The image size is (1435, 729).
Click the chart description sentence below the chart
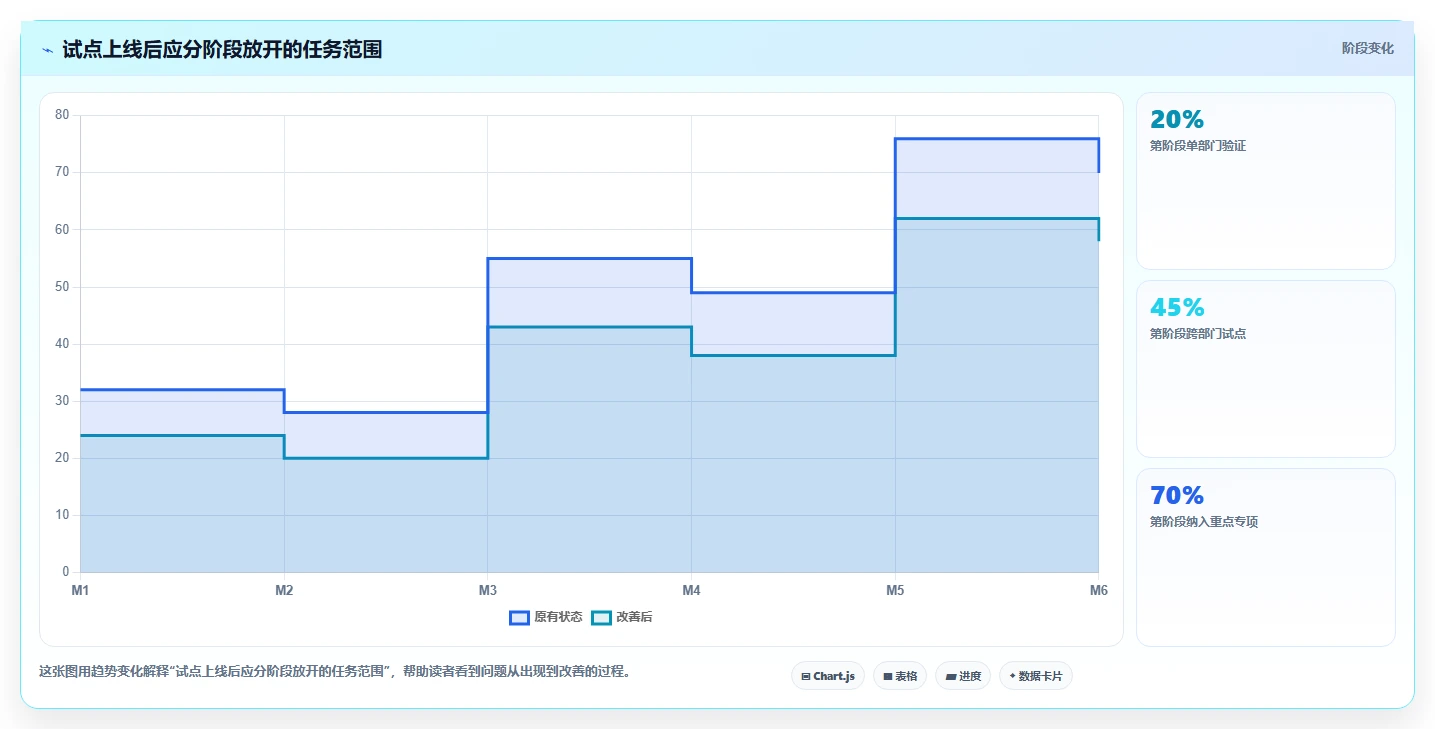tap(335, 672)
